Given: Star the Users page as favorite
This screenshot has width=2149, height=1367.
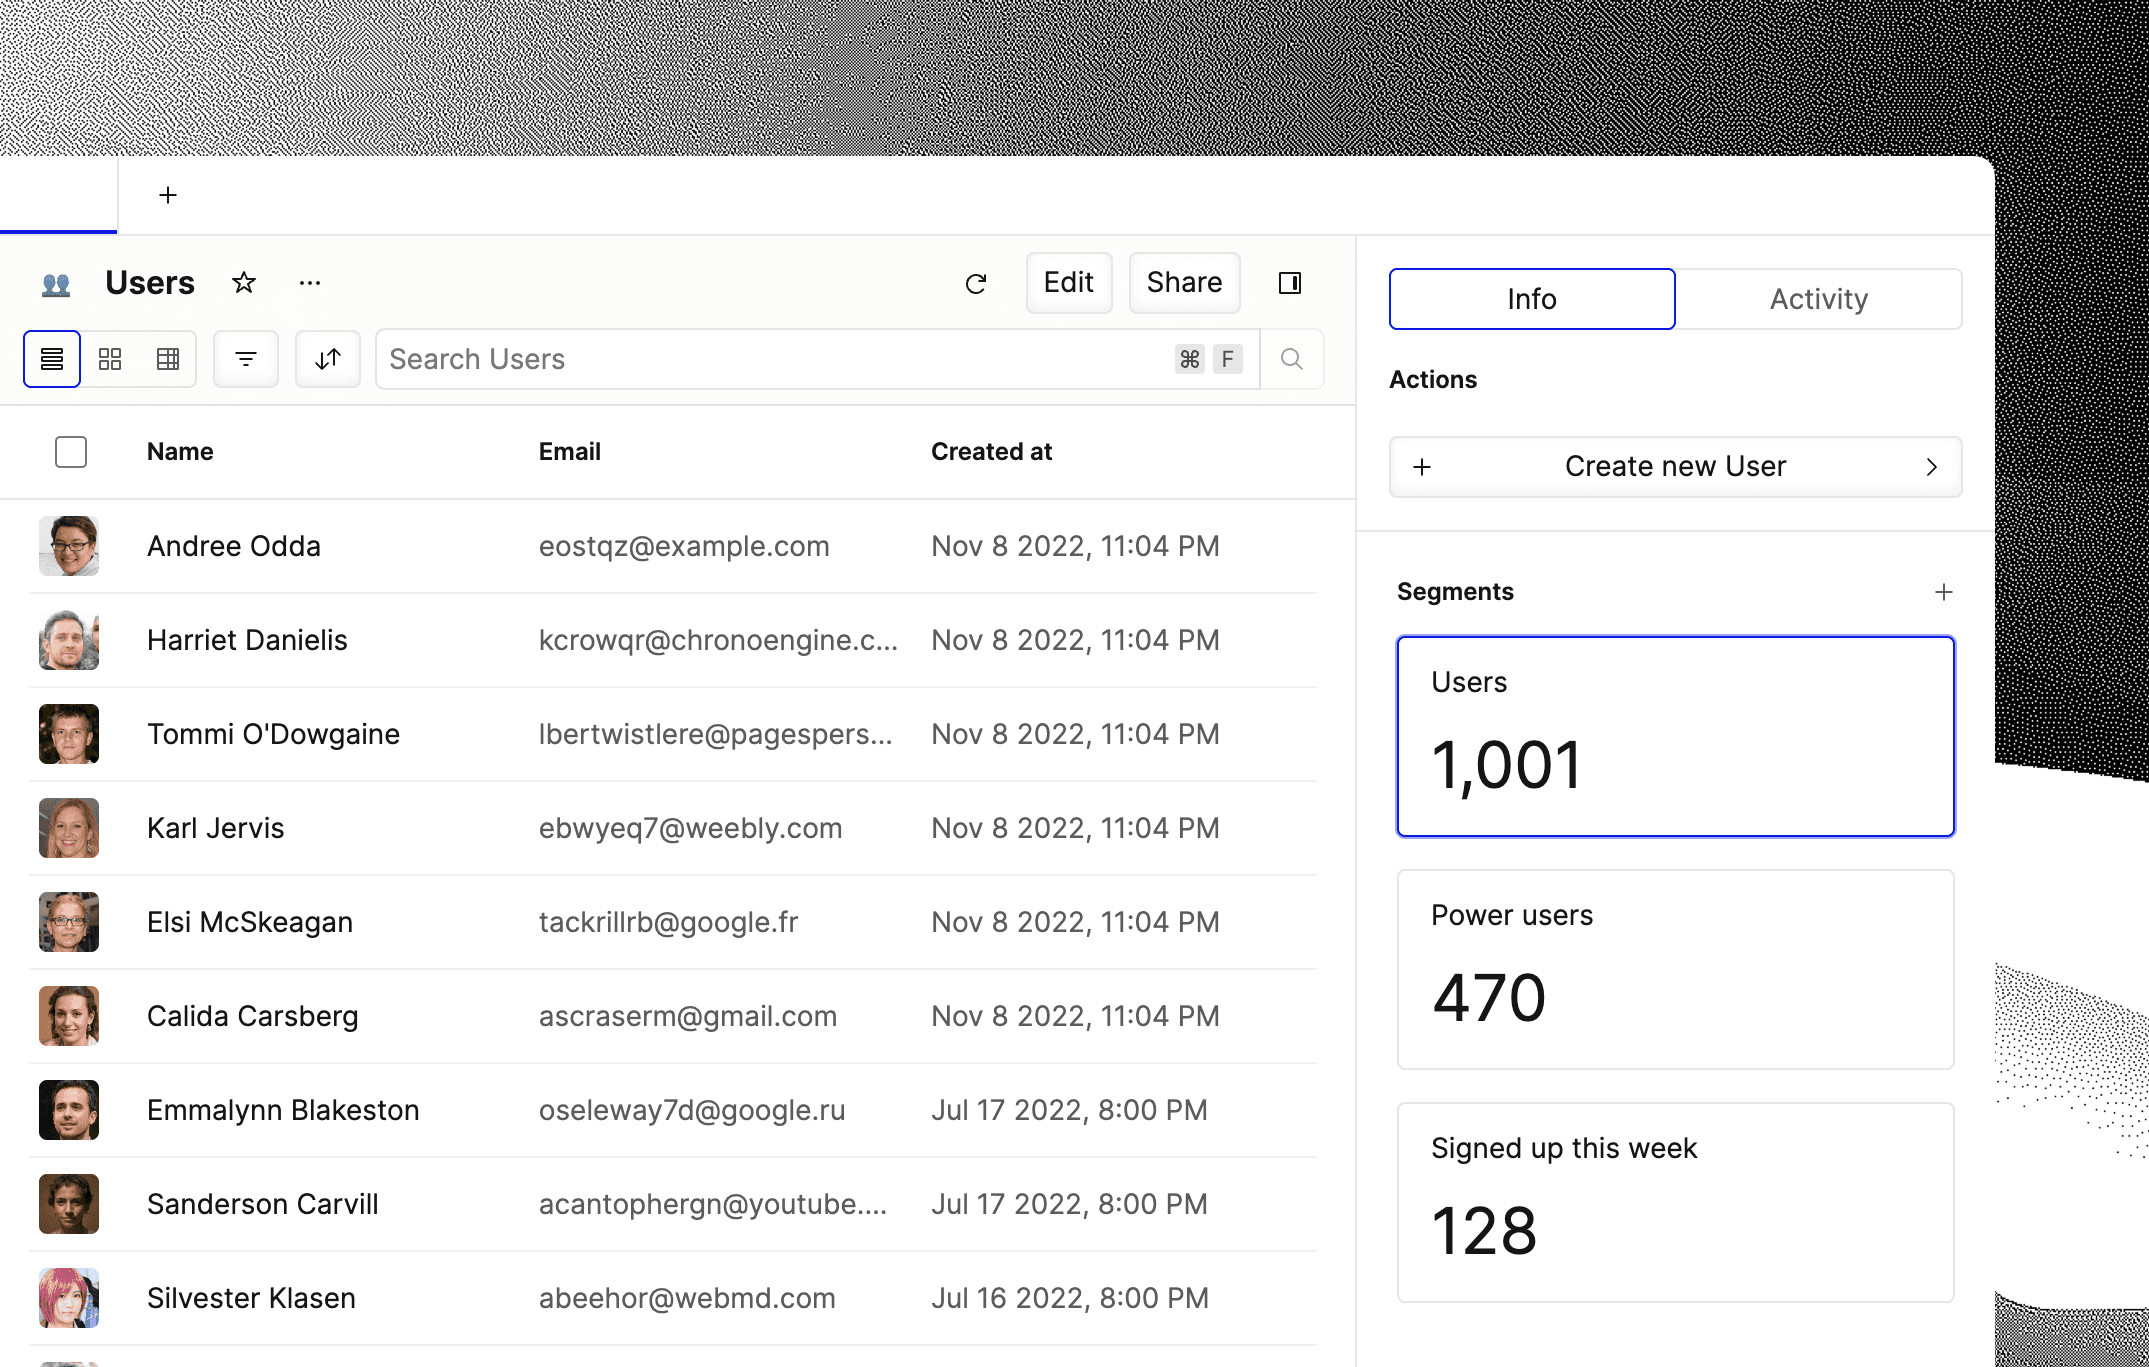Looking at the screenshot, I should (244, 283).
